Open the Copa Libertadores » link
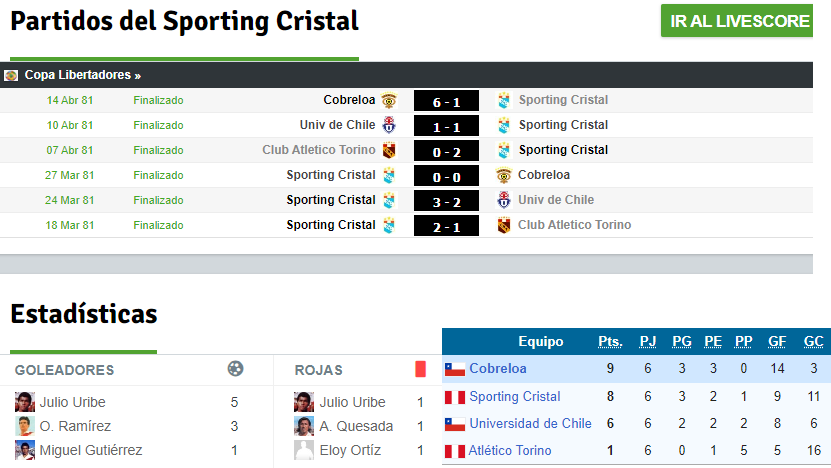Viewport: 831px width, 468px height. coord(83,75)
